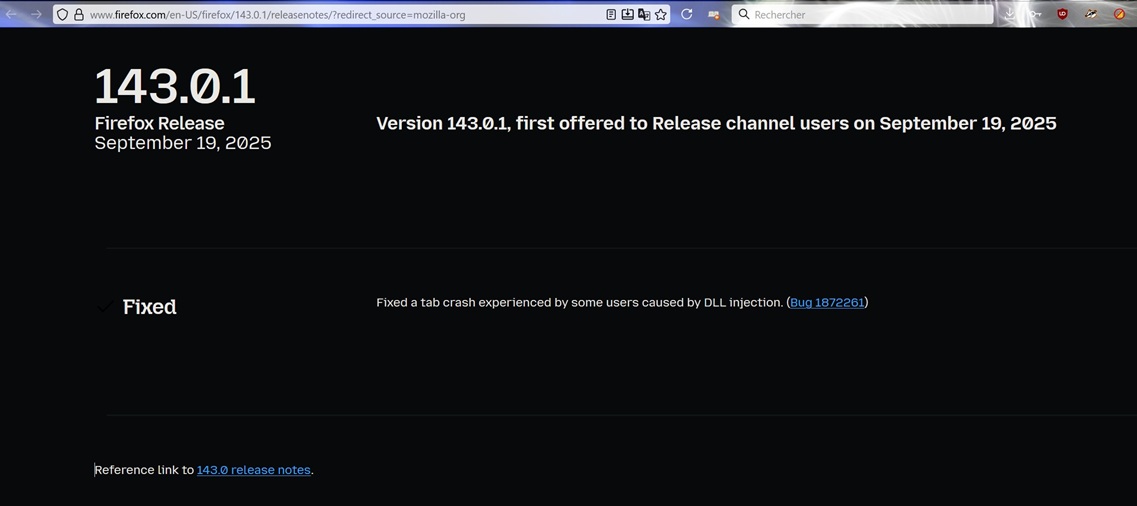1137x506 pixels.
Task: Click the search magnifier icon
Action: [x=743, y=14]
